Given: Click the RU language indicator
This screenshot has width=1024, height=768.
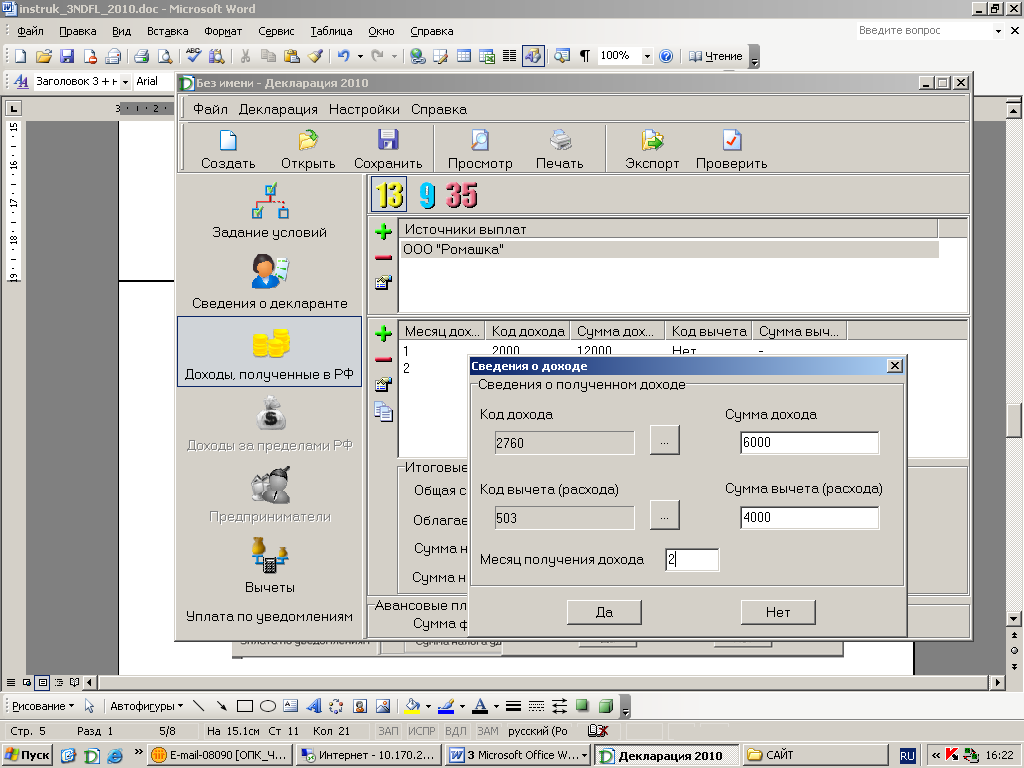Looking at the screenshot, I should (x=907, y=756).
